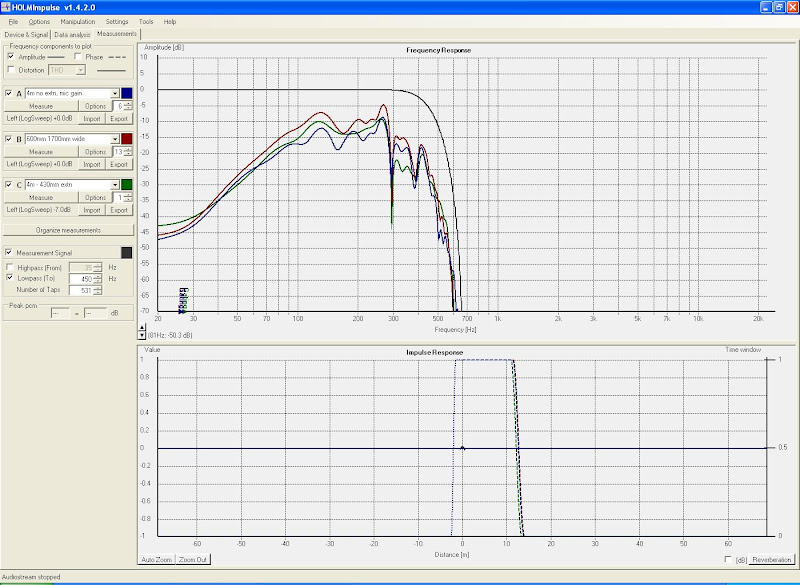
Task: Open the Tools menu
Action: click(x=146, y=22)
